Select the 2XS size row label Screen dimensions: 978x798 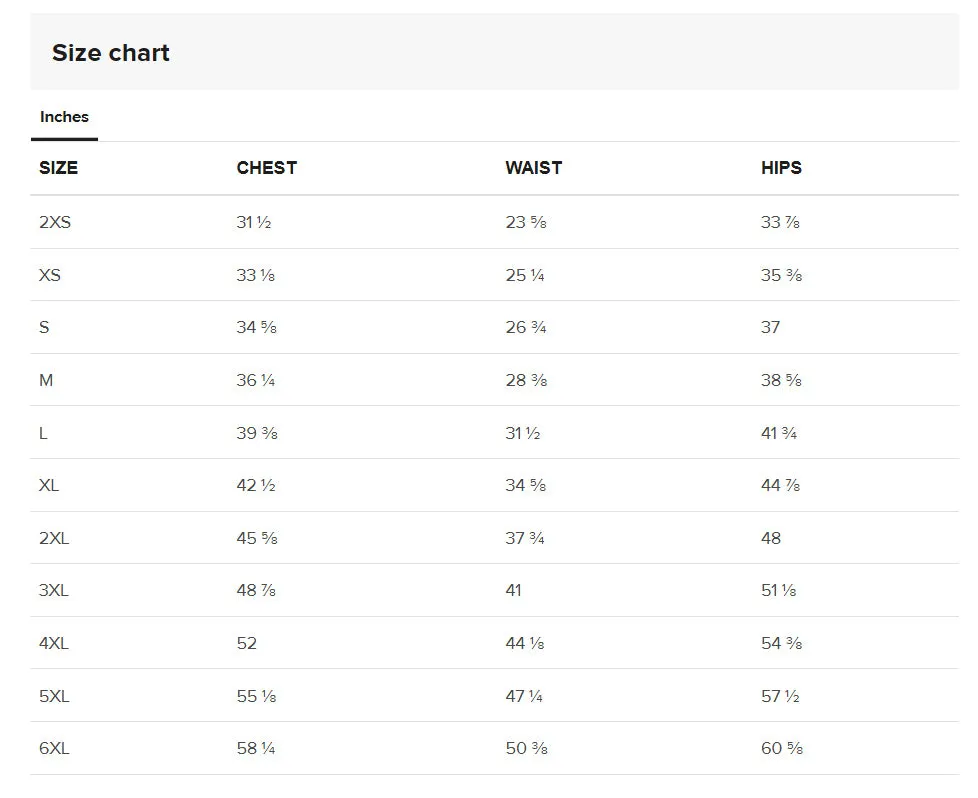(55, 222)
